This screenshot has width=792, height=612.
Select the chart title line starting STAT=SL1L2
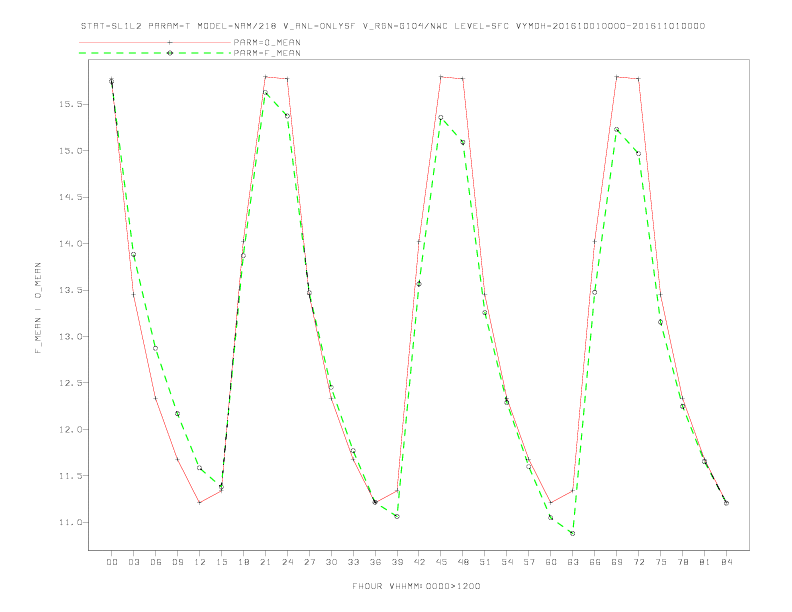tap(393, 26)
